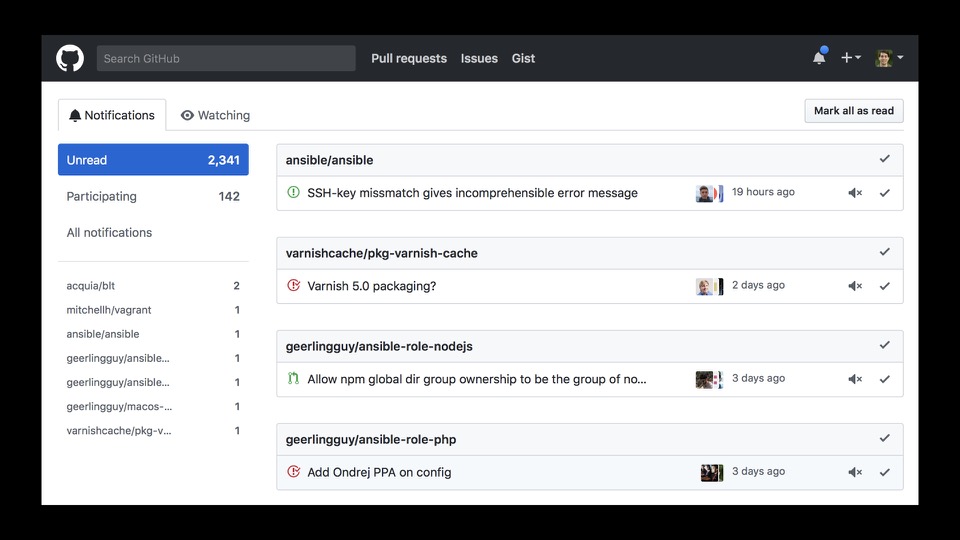960x540 pixels.
Task: Open the notifications bell in header
Action: click(819, 57)
